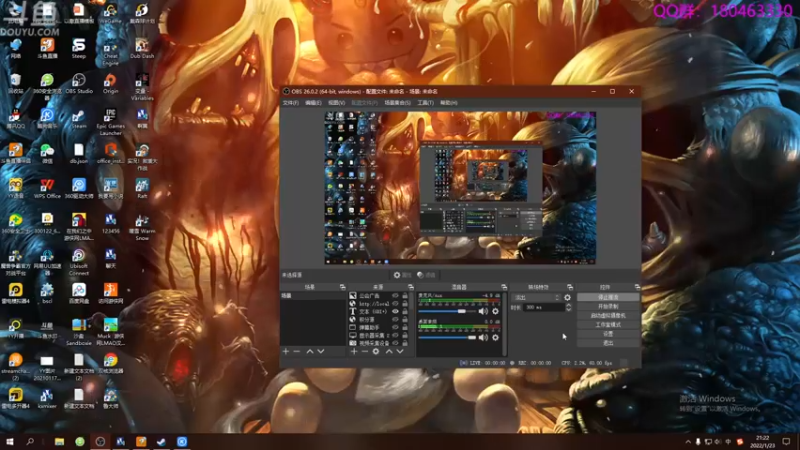Adjust the transition duration 300 ms stepper arrows
The width and height of the screenshot is (800, 450).
pos(569,307)
